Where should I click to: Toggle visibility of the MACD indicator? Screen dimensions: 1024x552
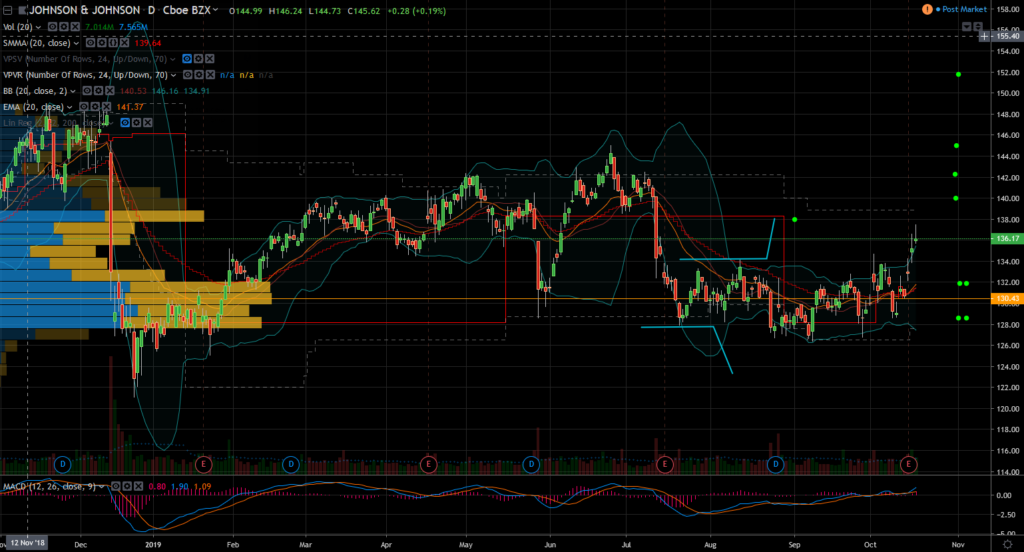tap(116, 486)
